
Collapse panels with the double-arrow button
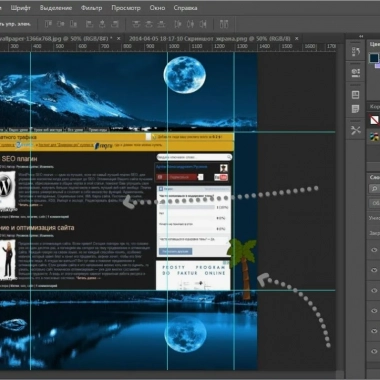coord(361,36)
